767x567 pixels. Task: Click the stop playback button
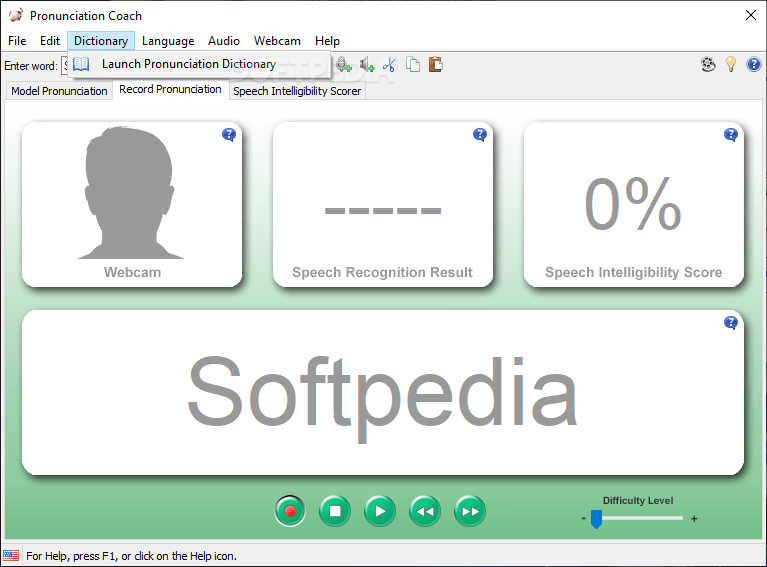[x=335, y=511]
